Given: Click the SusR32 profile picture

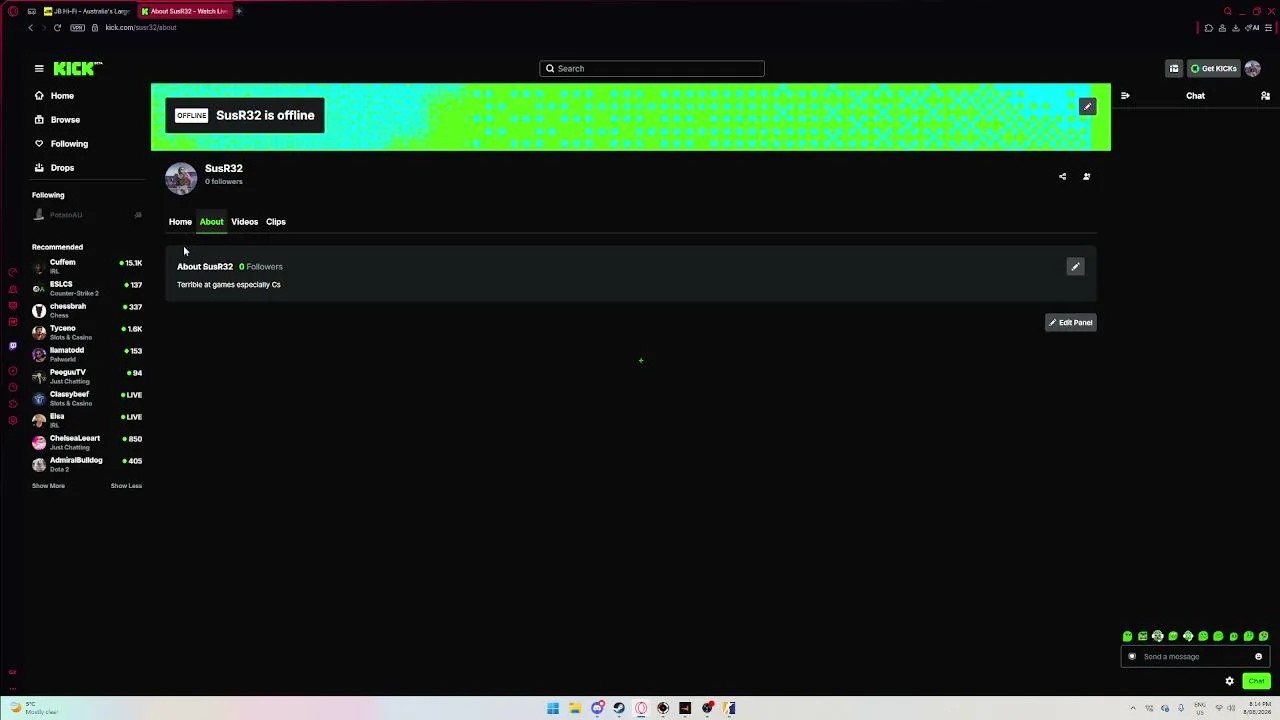Looking at the screenshot, I should [181, 178].
